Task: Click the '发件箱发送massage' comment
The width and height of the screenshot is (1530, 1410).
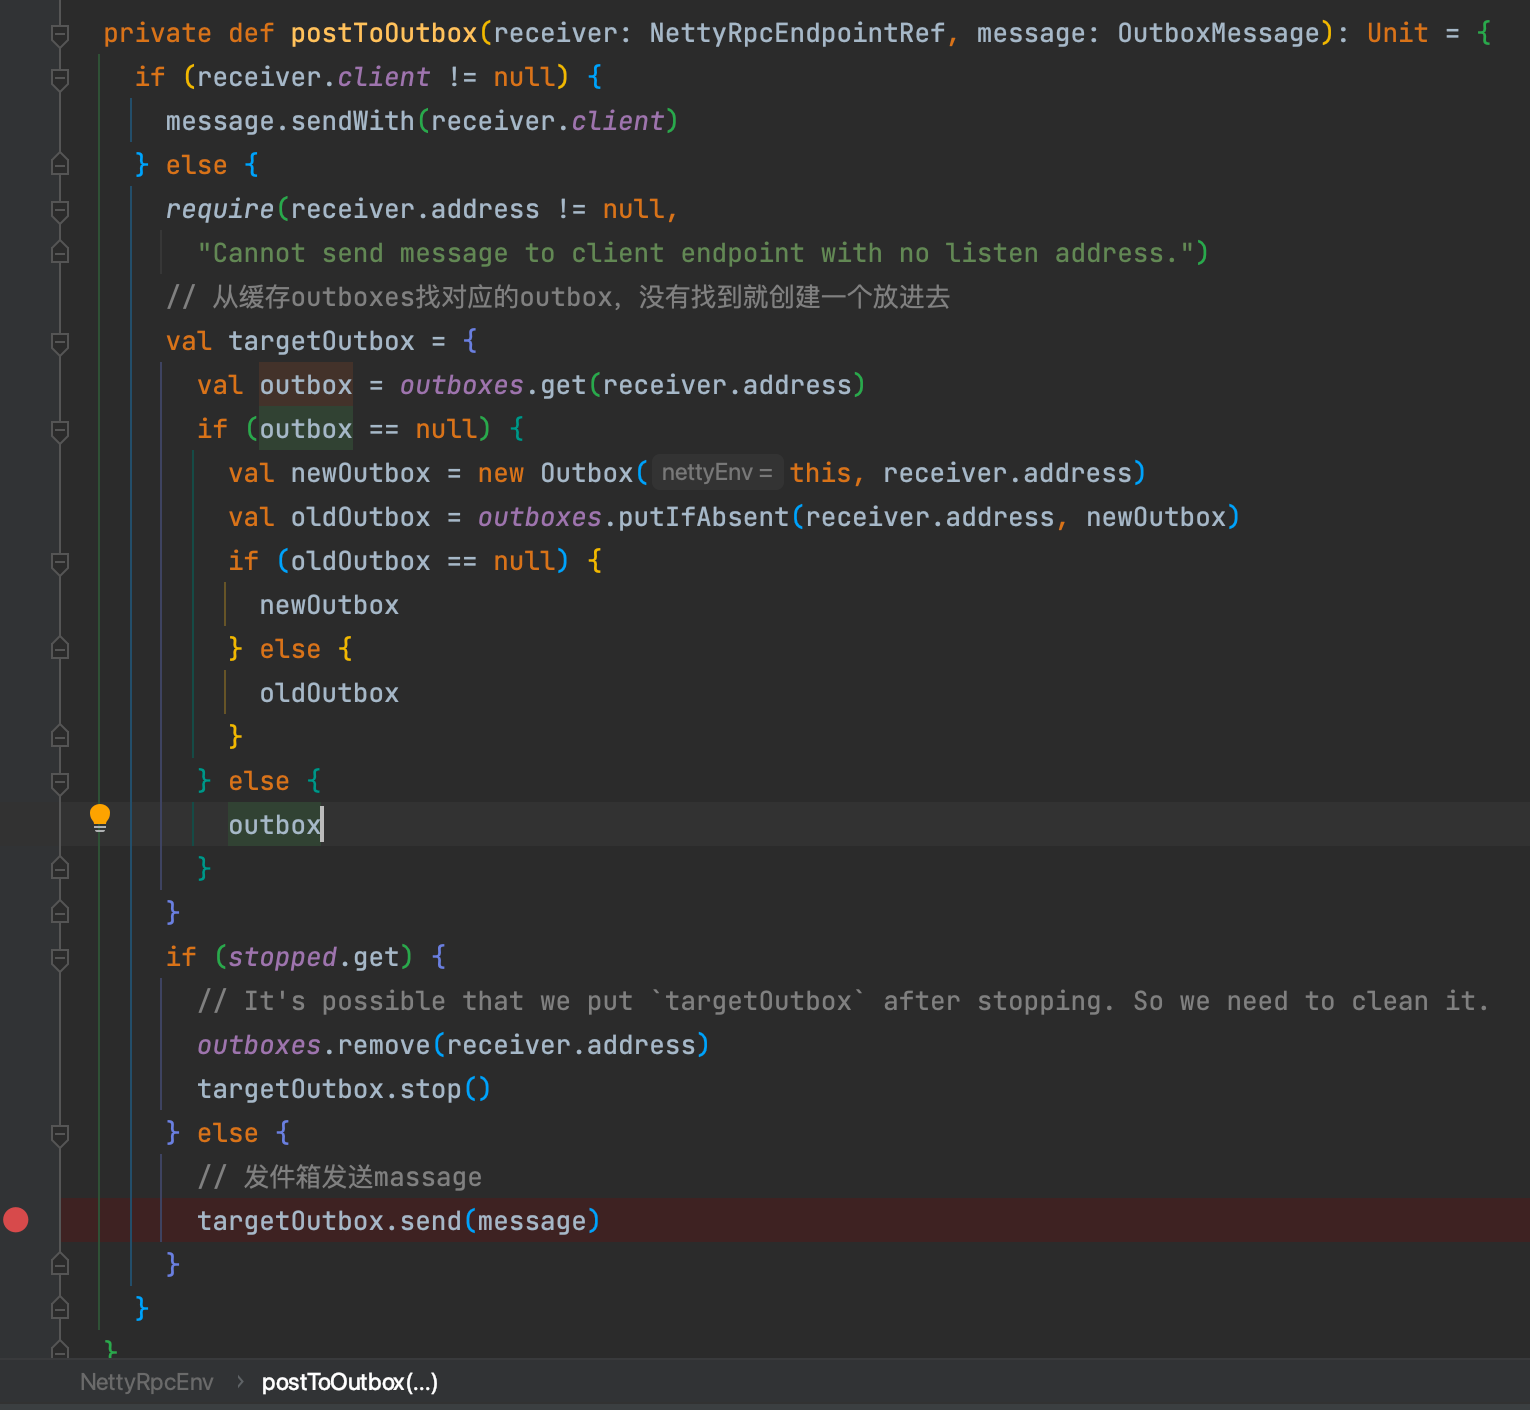Action: coord(340,1177)
